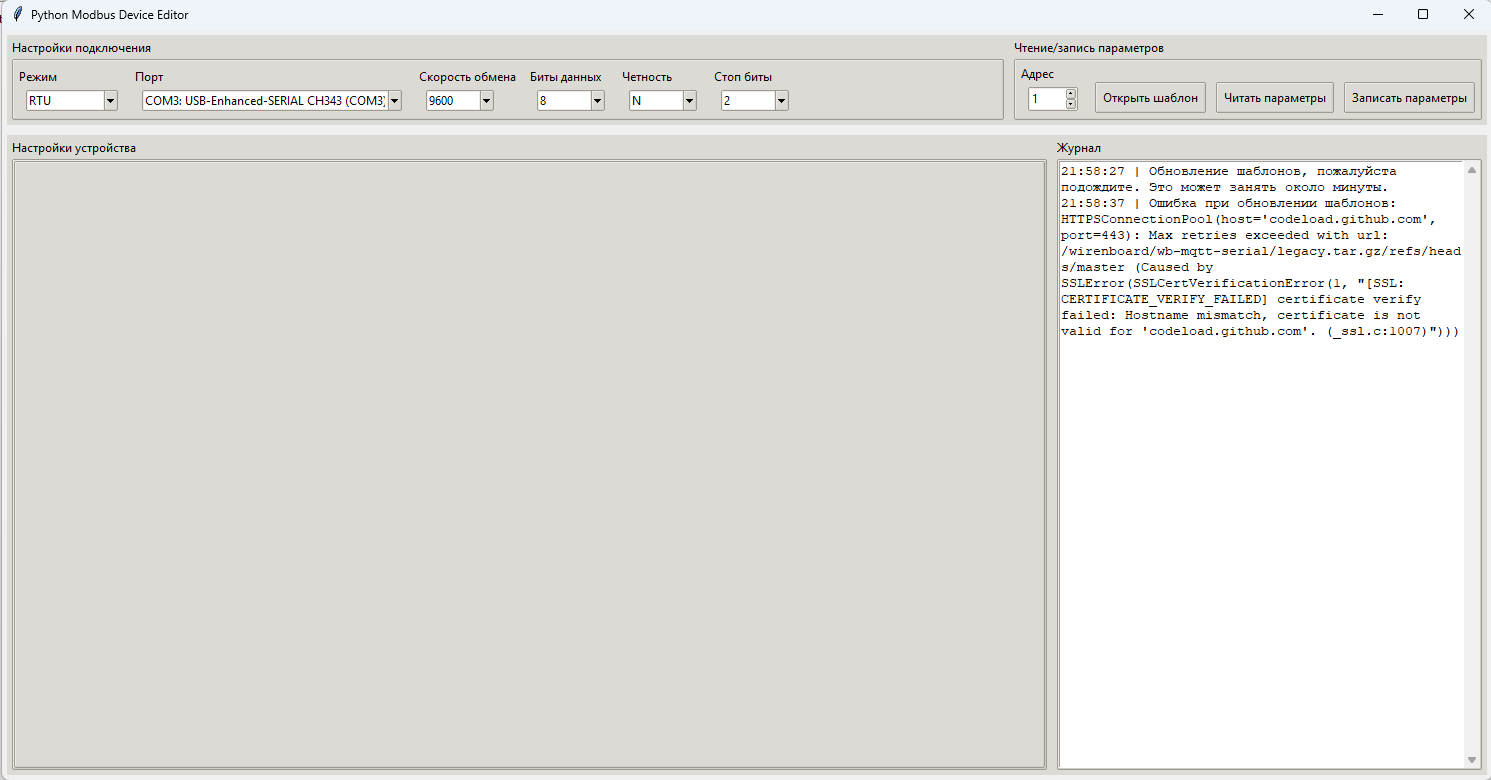Expand the Порт COM port combo box
1491x780 pixels.
click(394, 100)
